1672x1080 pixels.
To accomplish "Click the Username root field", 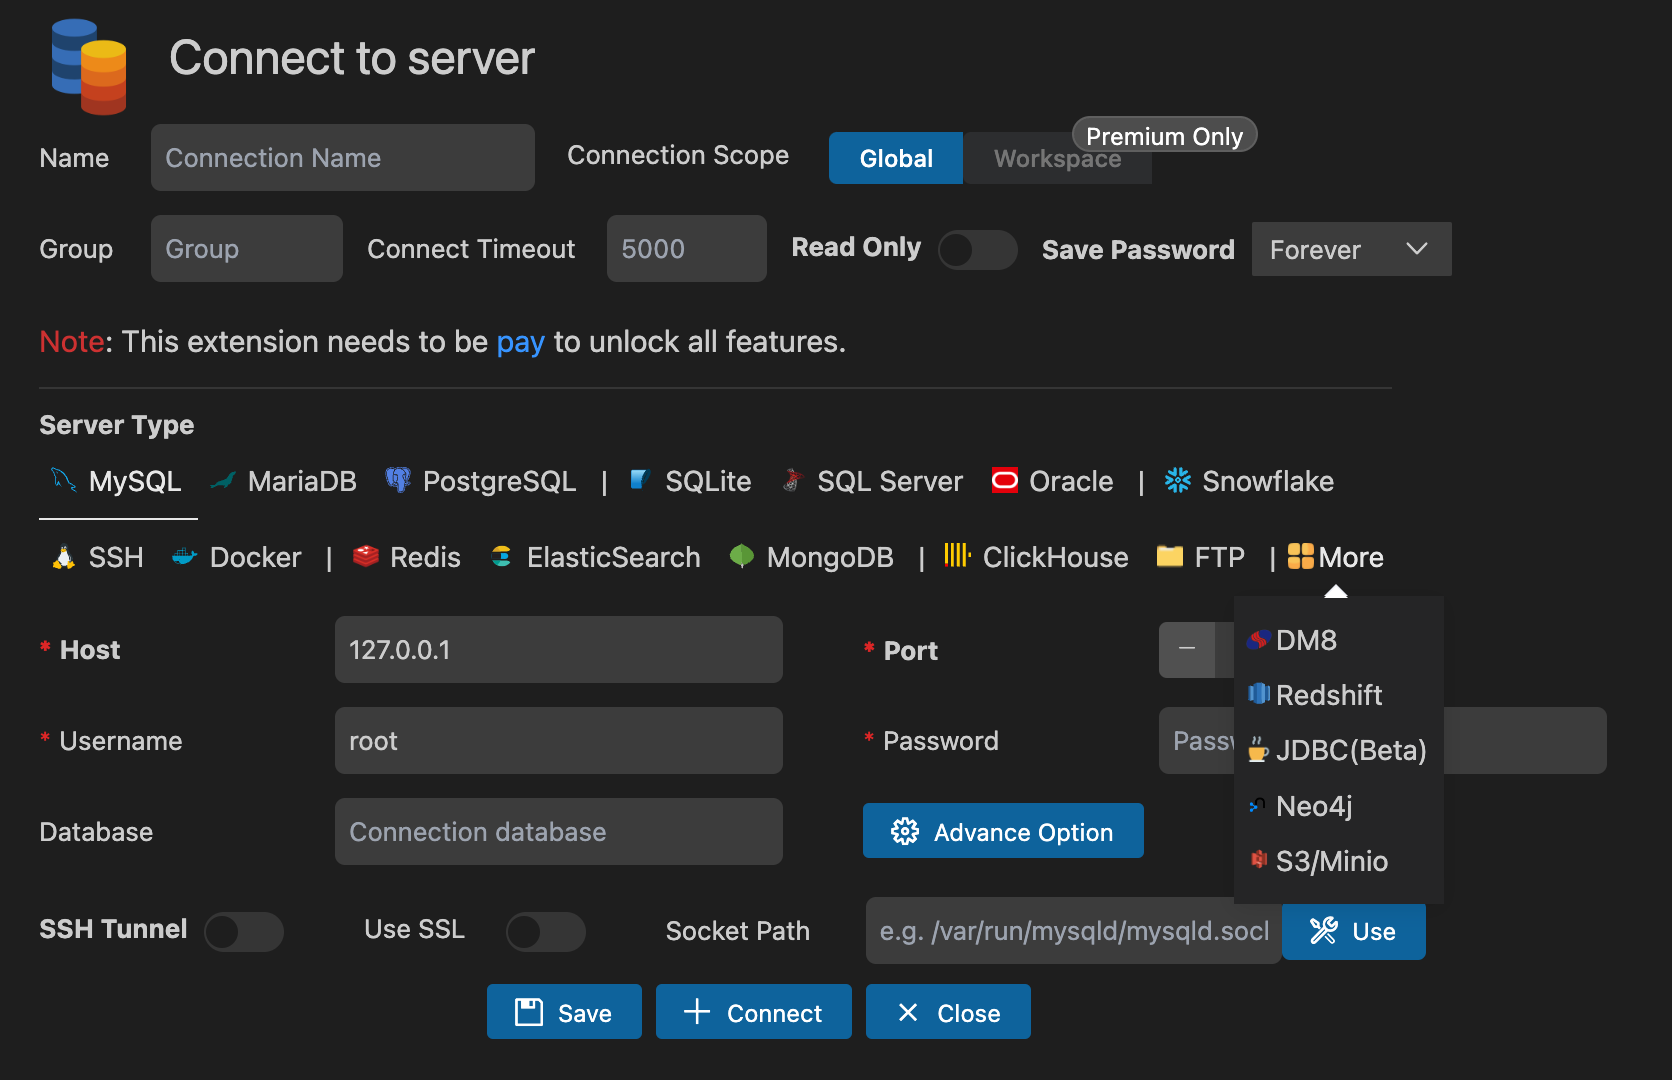I will [x=559, y=741].
